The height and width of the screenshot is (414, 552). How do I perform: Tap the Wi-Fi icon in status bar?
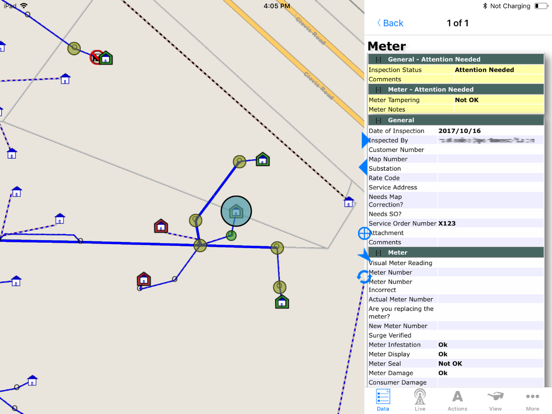pyautogui.click(x=24, y=6)
